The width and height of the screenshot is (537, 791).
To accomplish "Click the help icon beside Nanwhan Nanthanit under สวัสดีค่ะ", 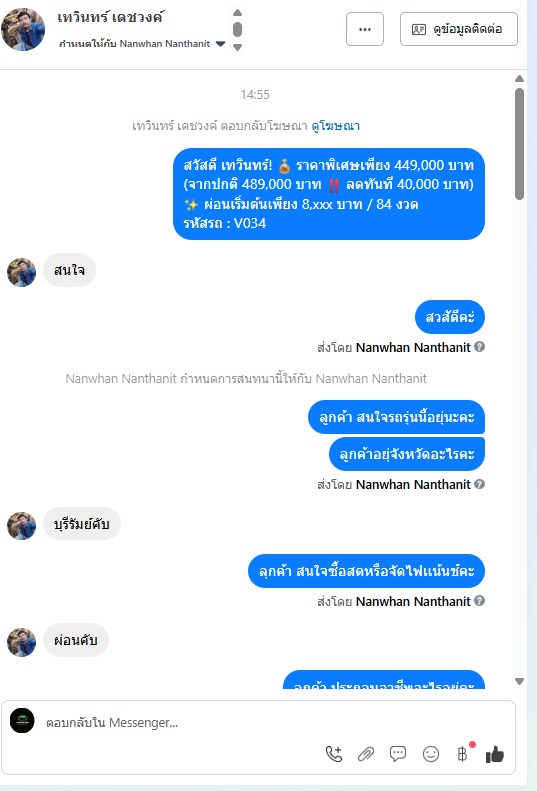I will [480, 347].
